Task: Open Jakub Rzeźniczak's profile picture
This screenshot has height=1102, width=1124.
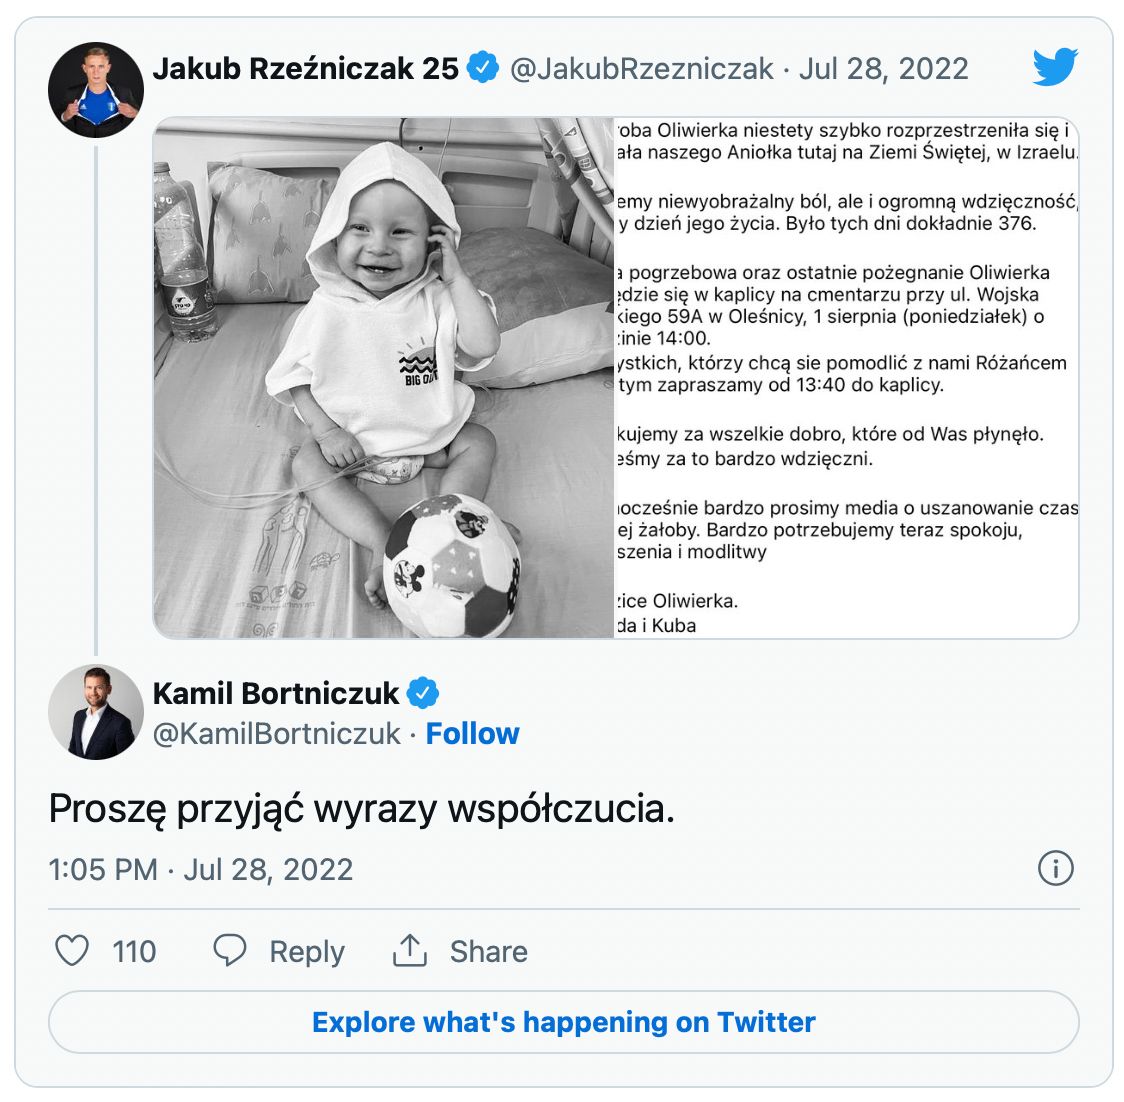Action: point(96,90)
